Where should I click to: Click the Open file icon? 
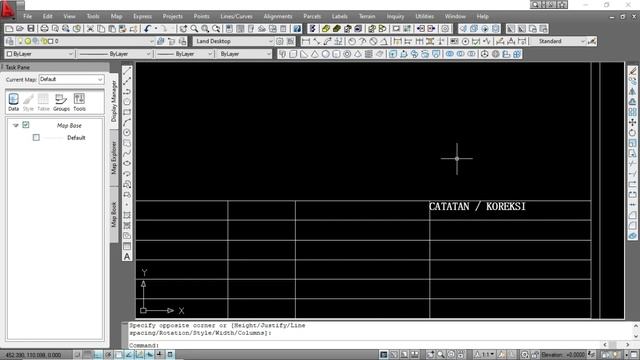[20, 29]
